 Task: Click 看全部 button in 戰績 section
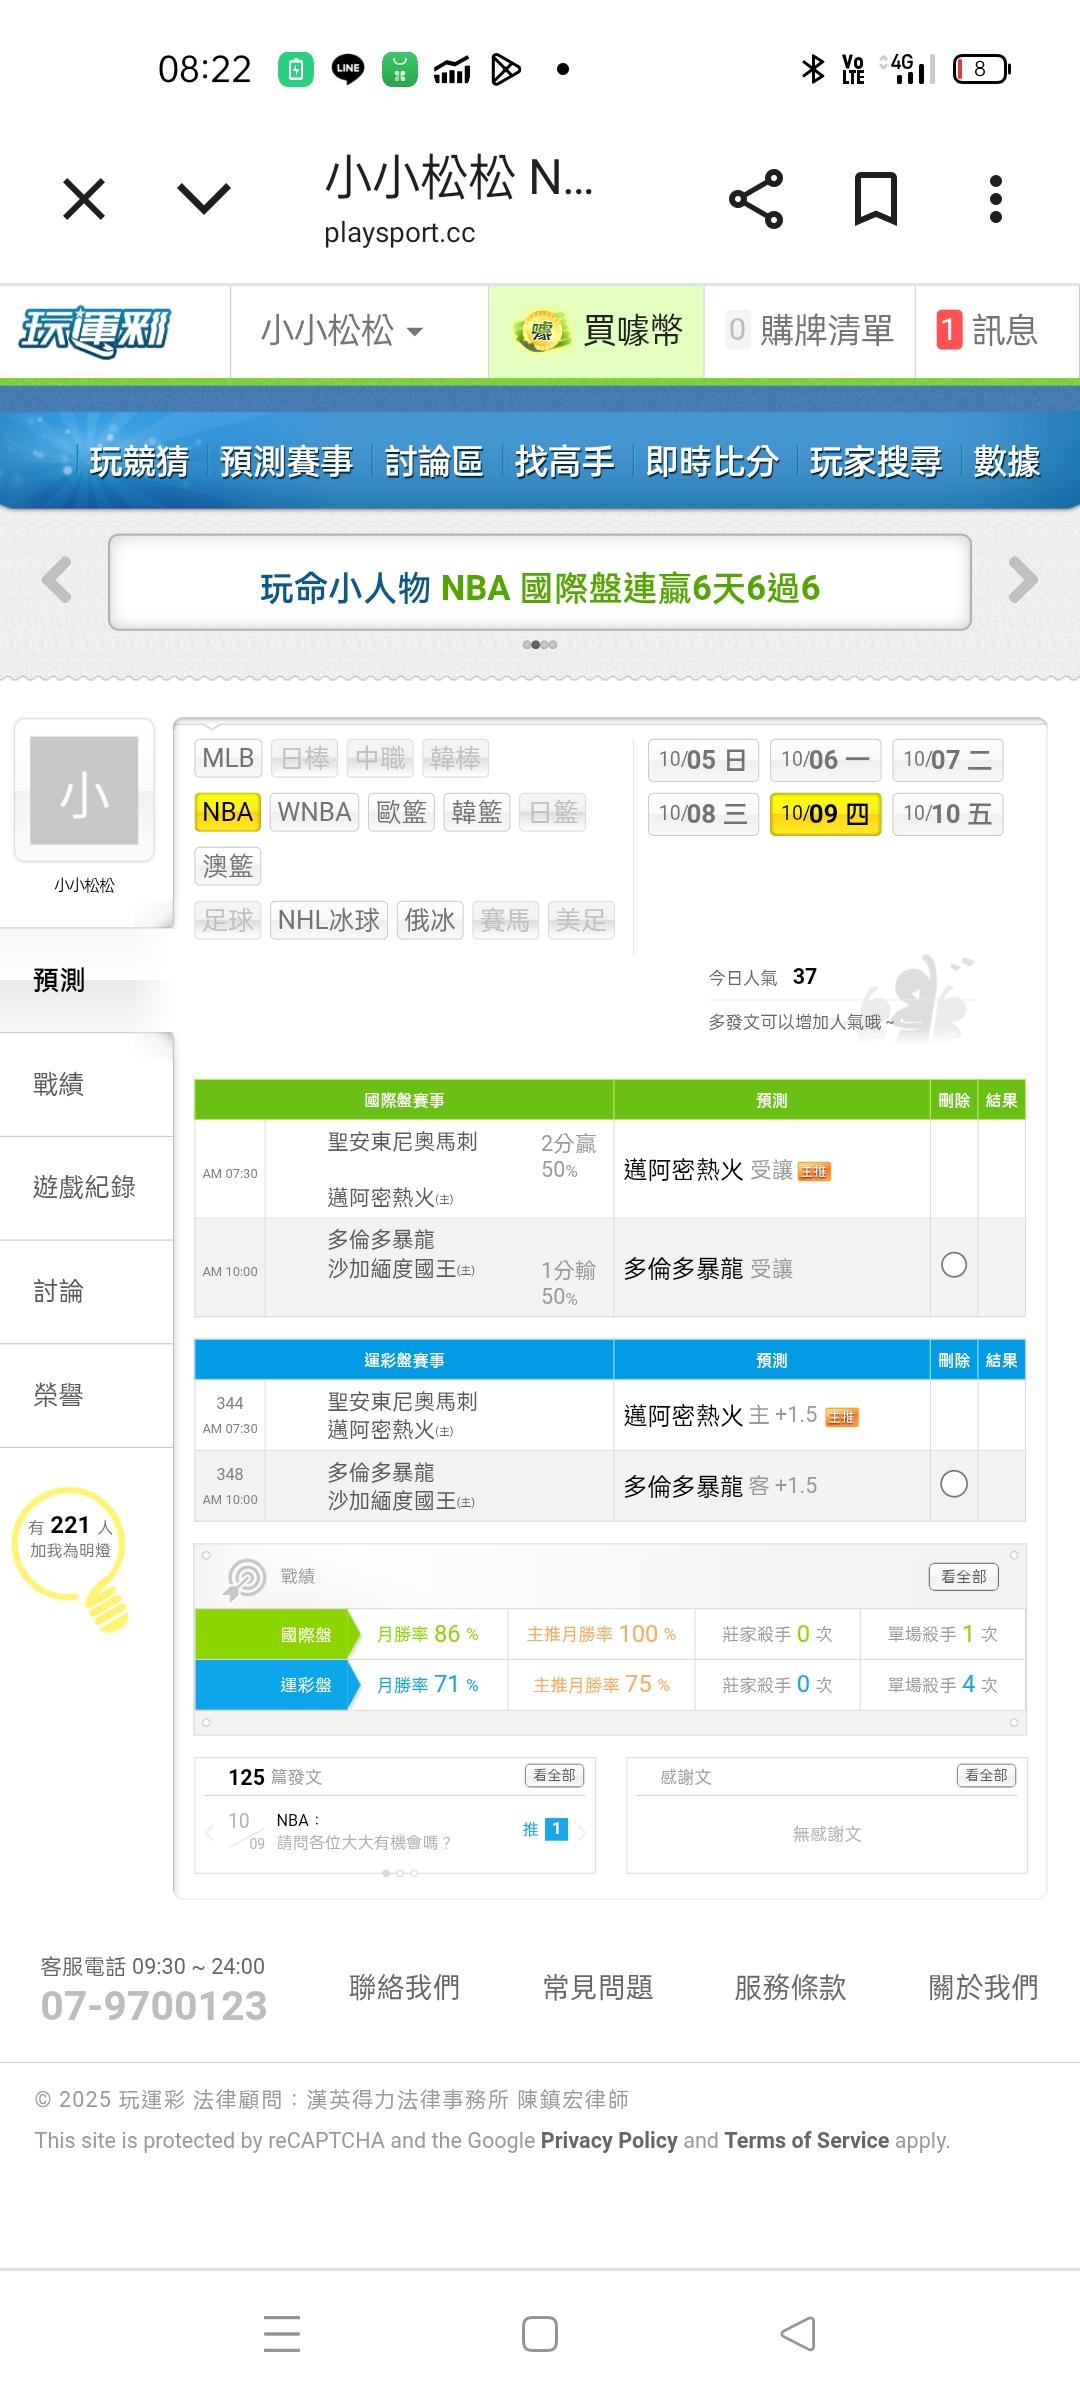[x=963, y=1577]
